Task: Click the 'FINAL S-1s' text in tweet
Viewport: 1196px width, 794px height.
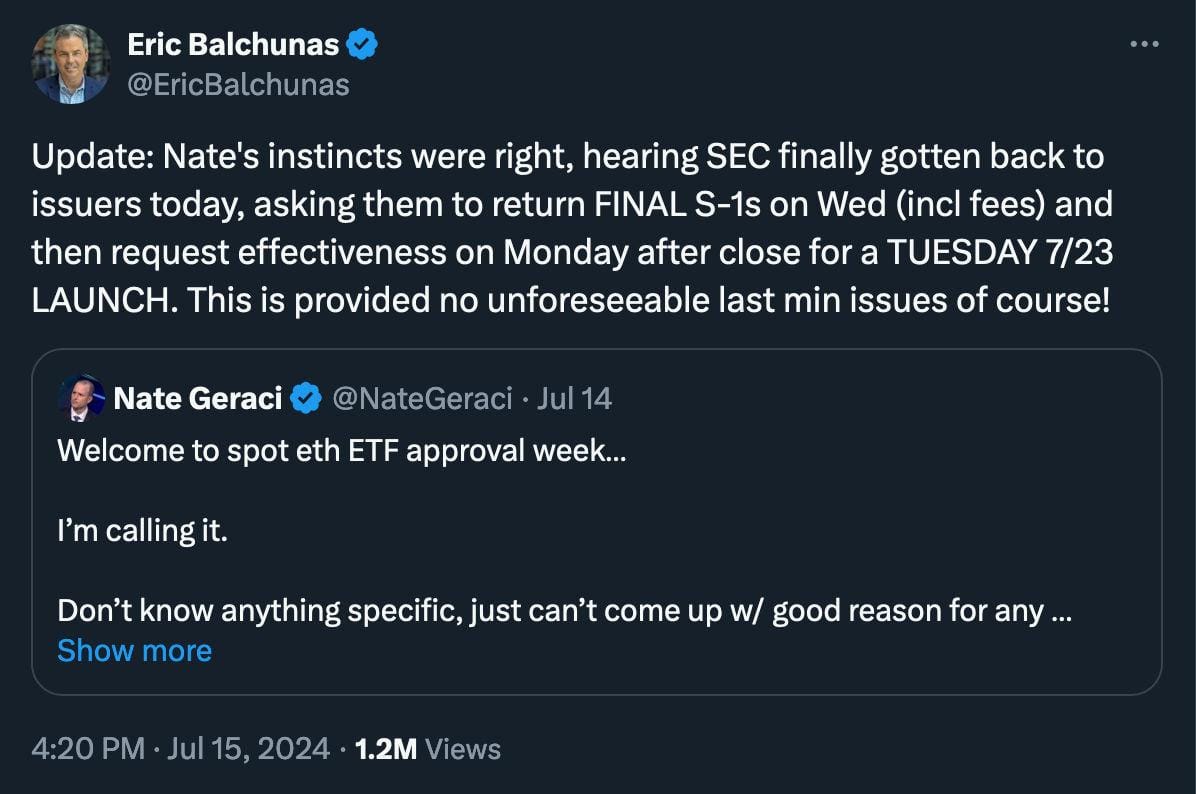Action: (x=677, y=204)
